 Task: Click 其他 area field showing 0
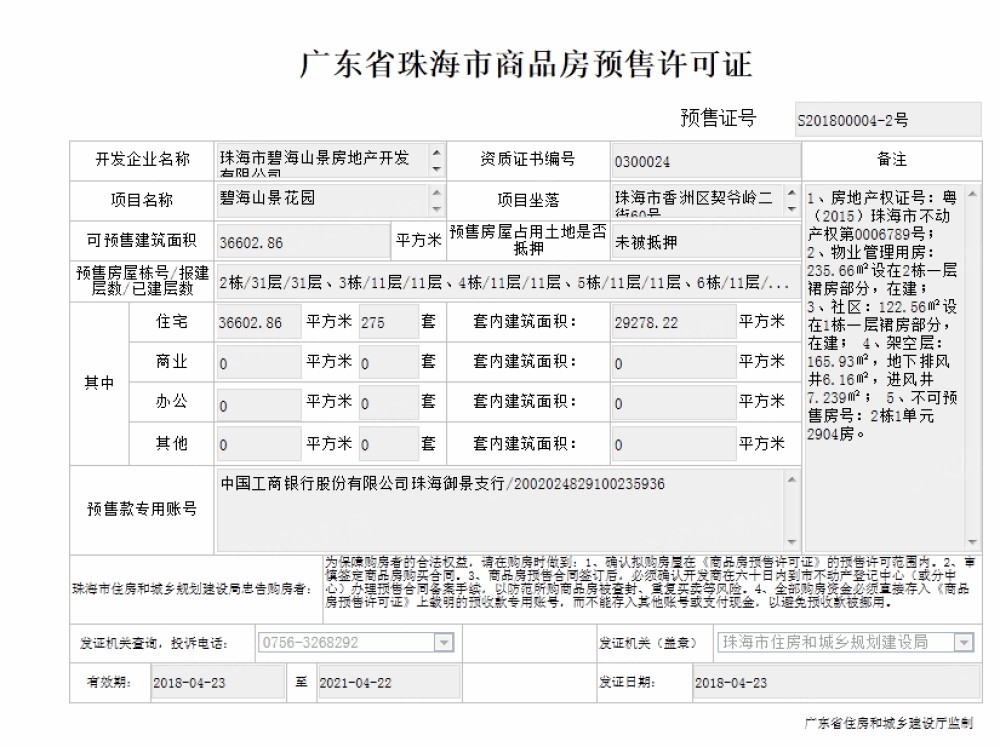click(x=258, y=443)
